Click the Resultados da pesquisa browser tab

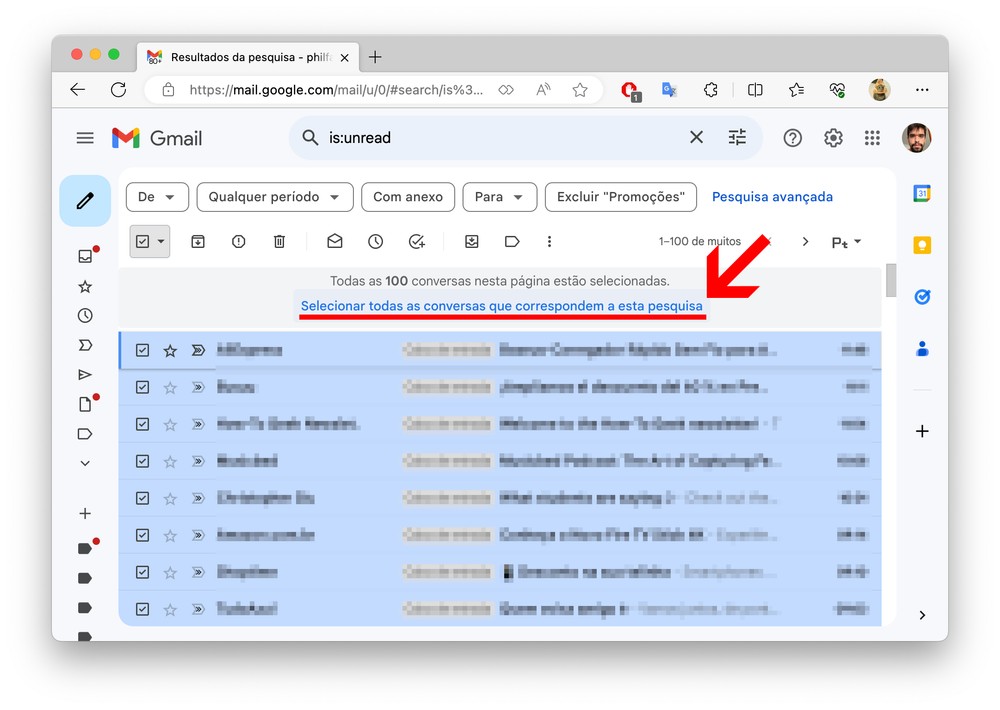248,57
